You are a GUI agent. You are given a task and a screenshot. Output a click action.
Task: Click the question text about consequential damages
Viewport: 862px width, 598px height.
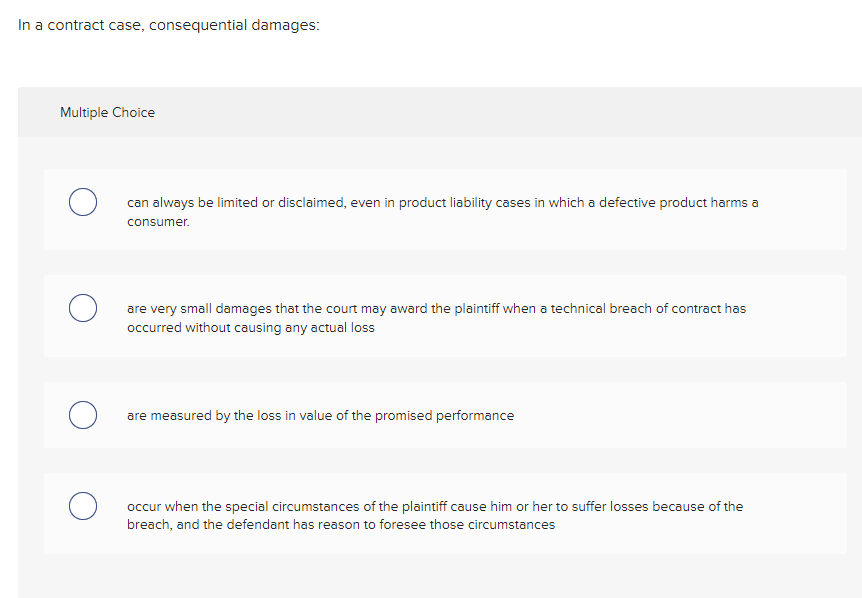click(x=169, y=24)
